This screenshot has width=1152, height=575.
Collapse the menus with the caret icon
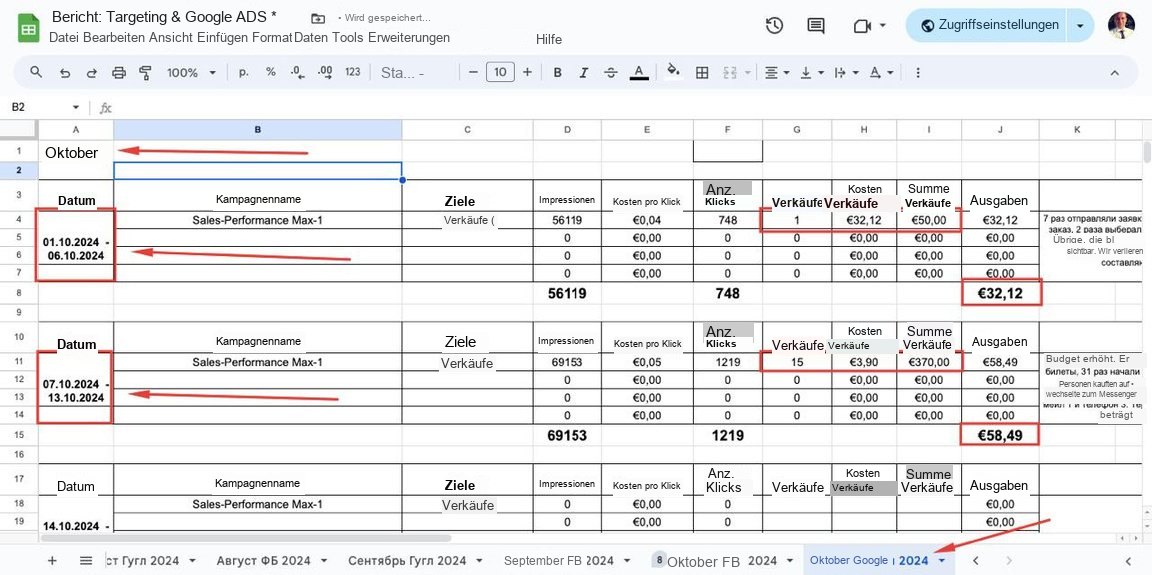[x=1114, y=73]
